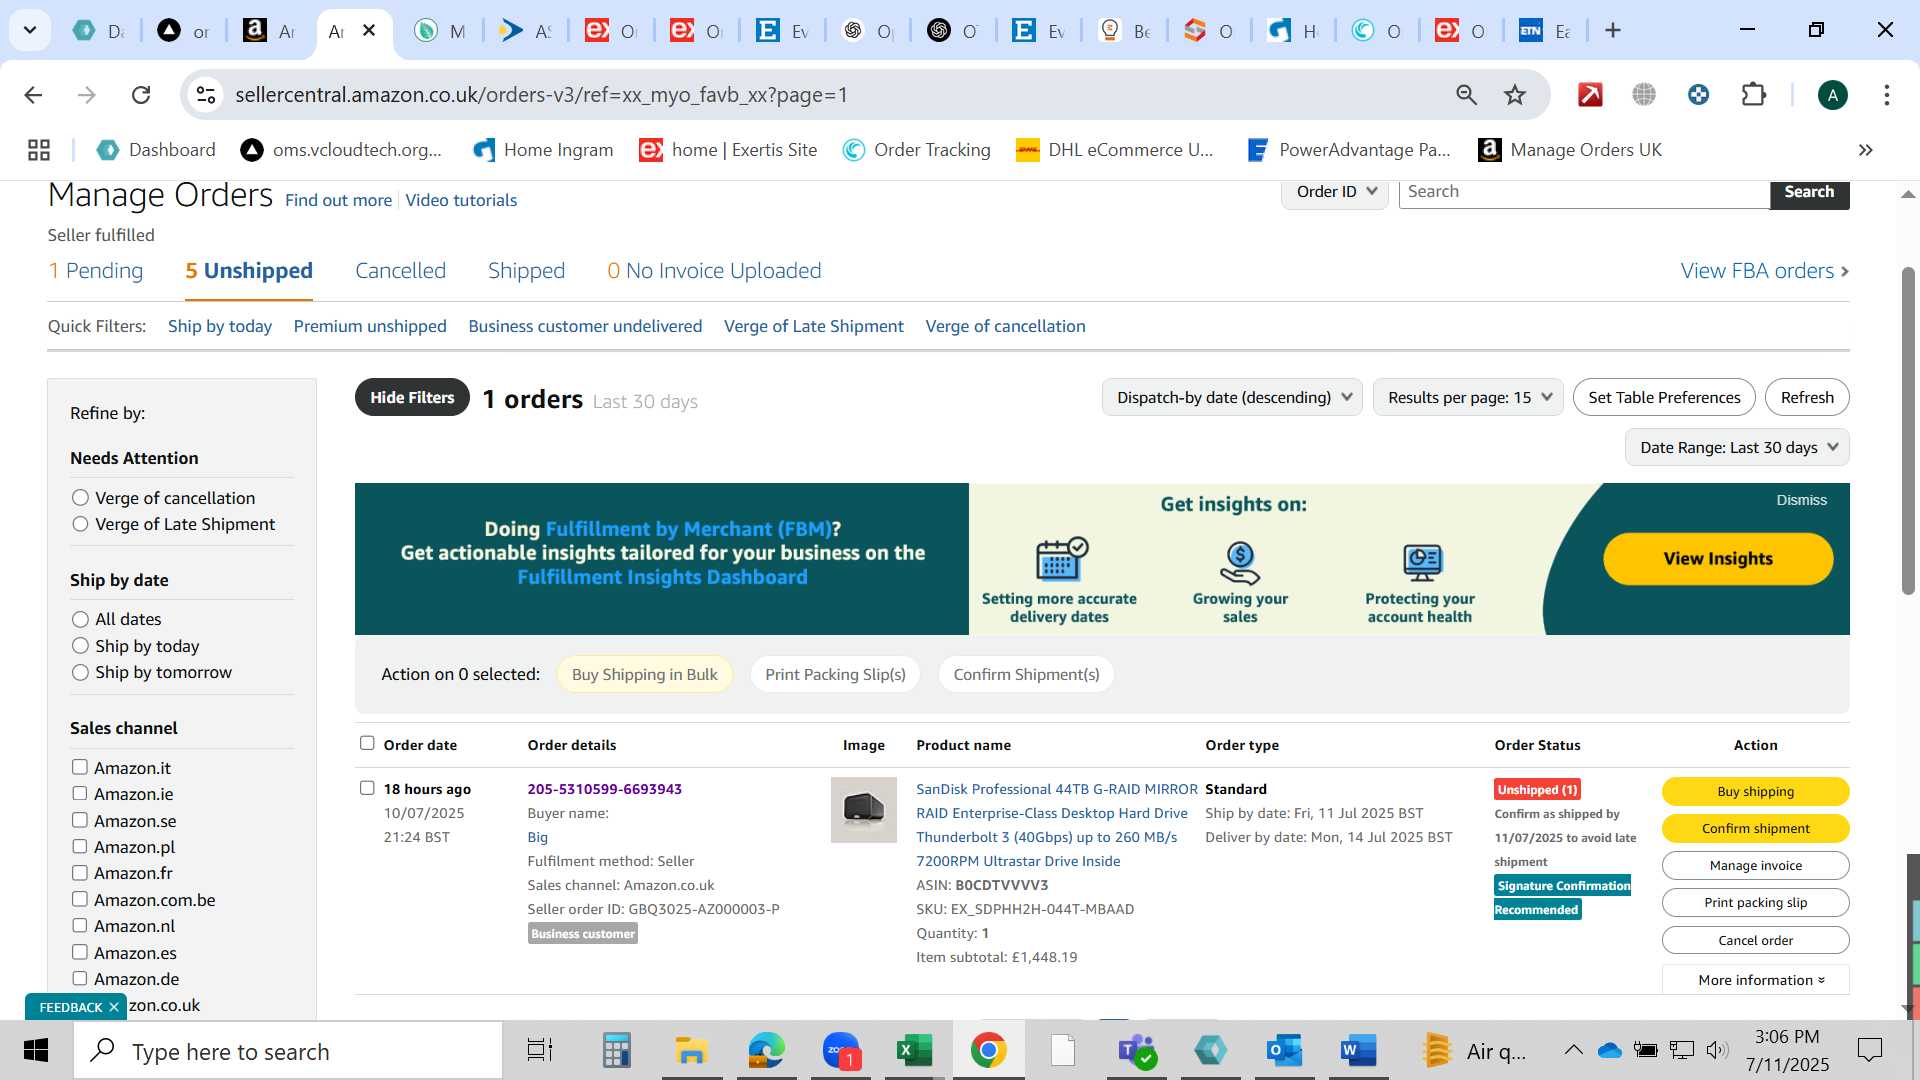The height and width of the screenshot is (1080, 1920).
Task: Select All dates radio button
Action: pyautogui.click(x=80, y=619)
